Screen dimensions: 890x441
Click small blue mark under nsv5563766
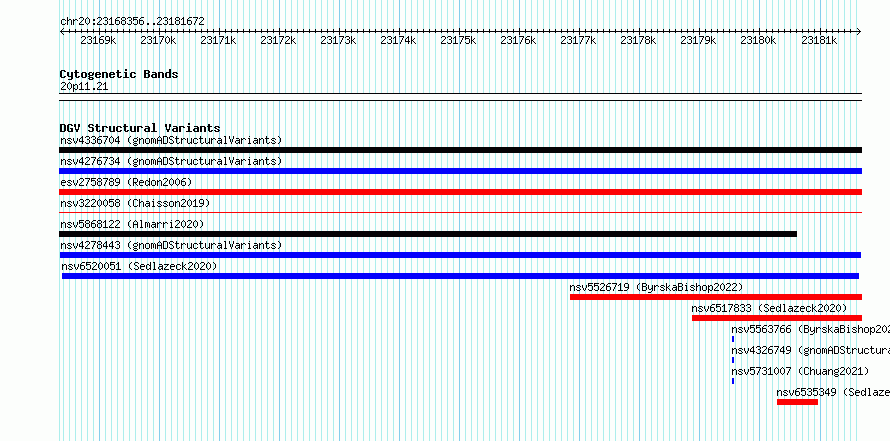(x=733, y=339)
